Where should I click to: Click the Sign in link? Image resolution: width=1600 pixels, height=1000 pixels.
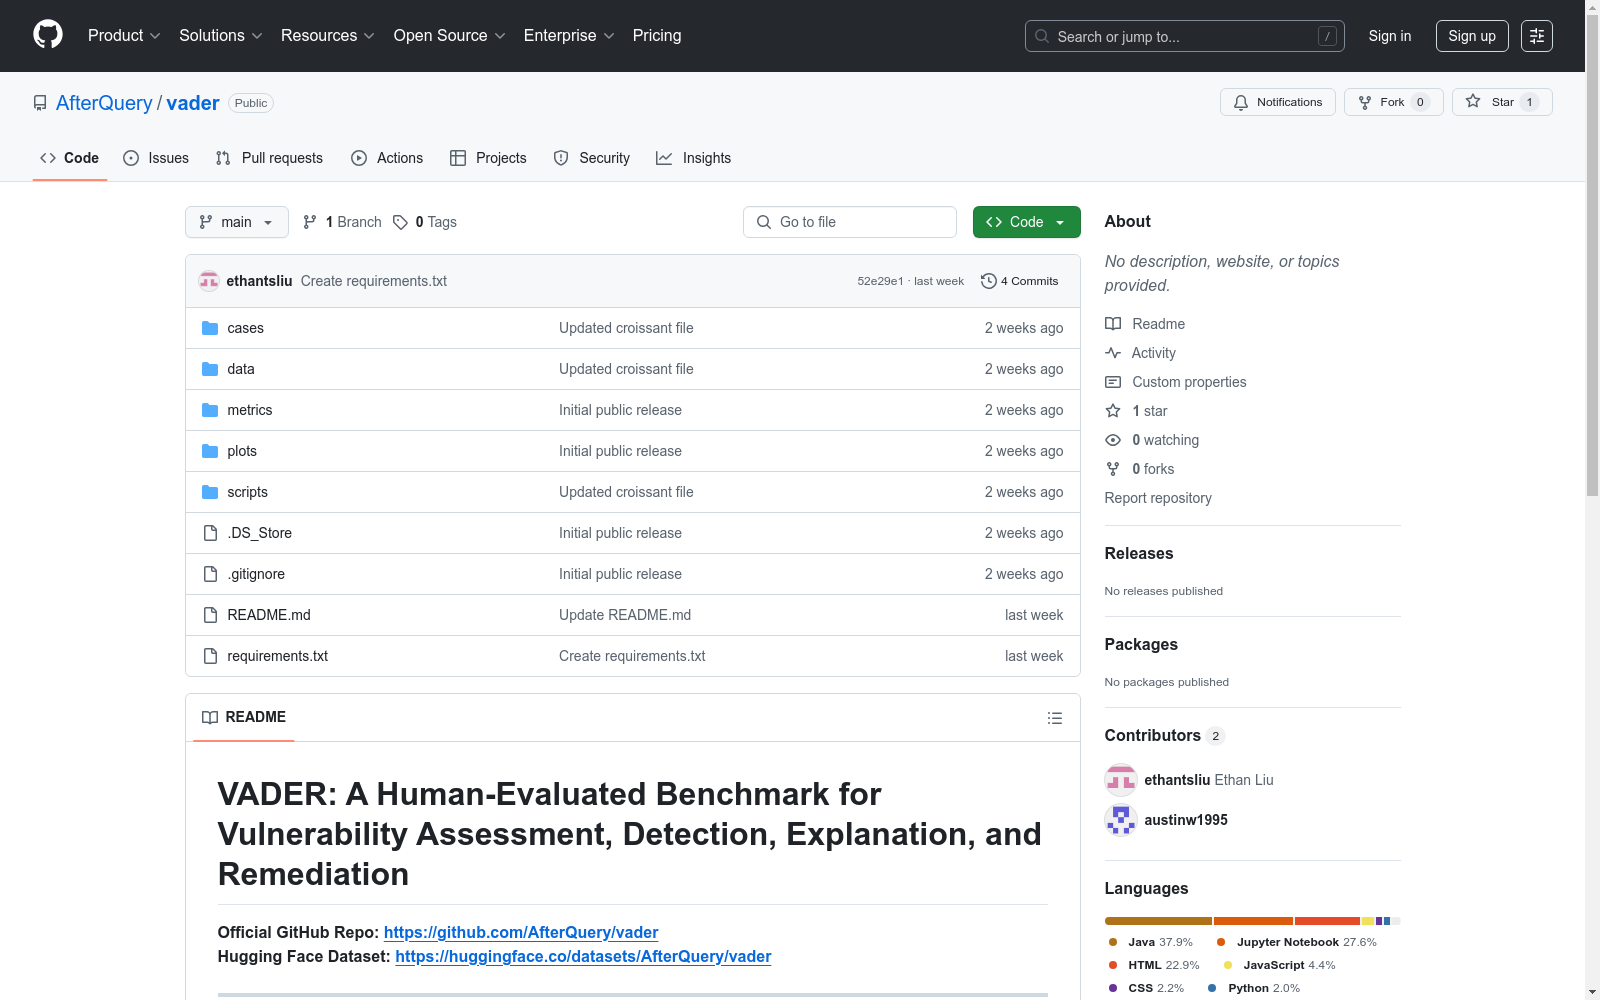coord(1390,36)
